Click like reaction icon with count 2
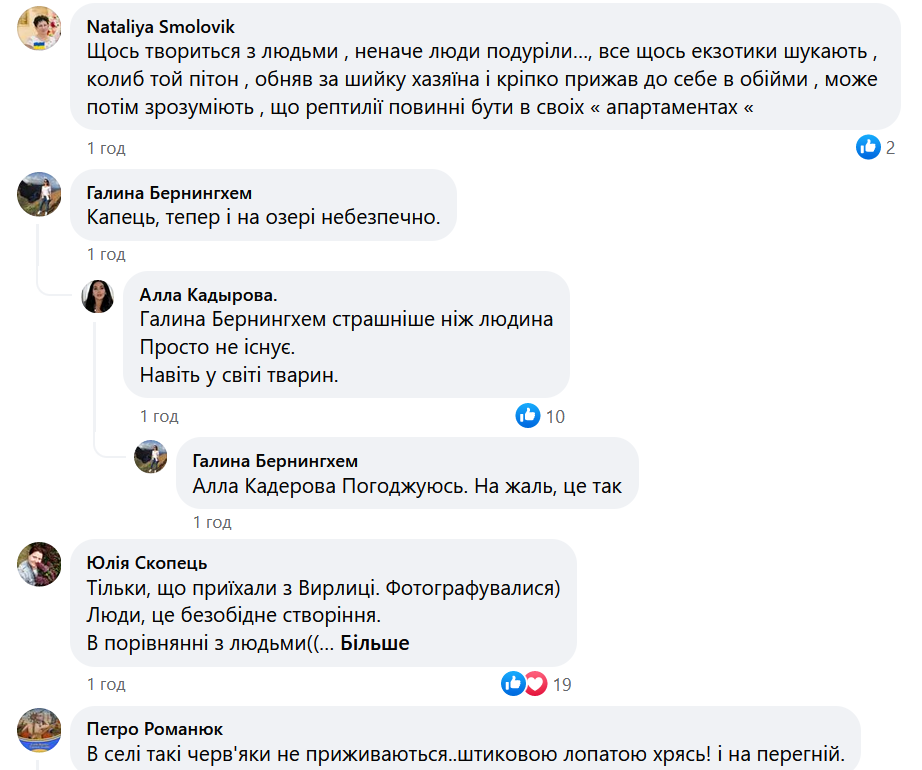Viewport: 922px width, 770px height. pyautogui.click(x=868, y=148)
